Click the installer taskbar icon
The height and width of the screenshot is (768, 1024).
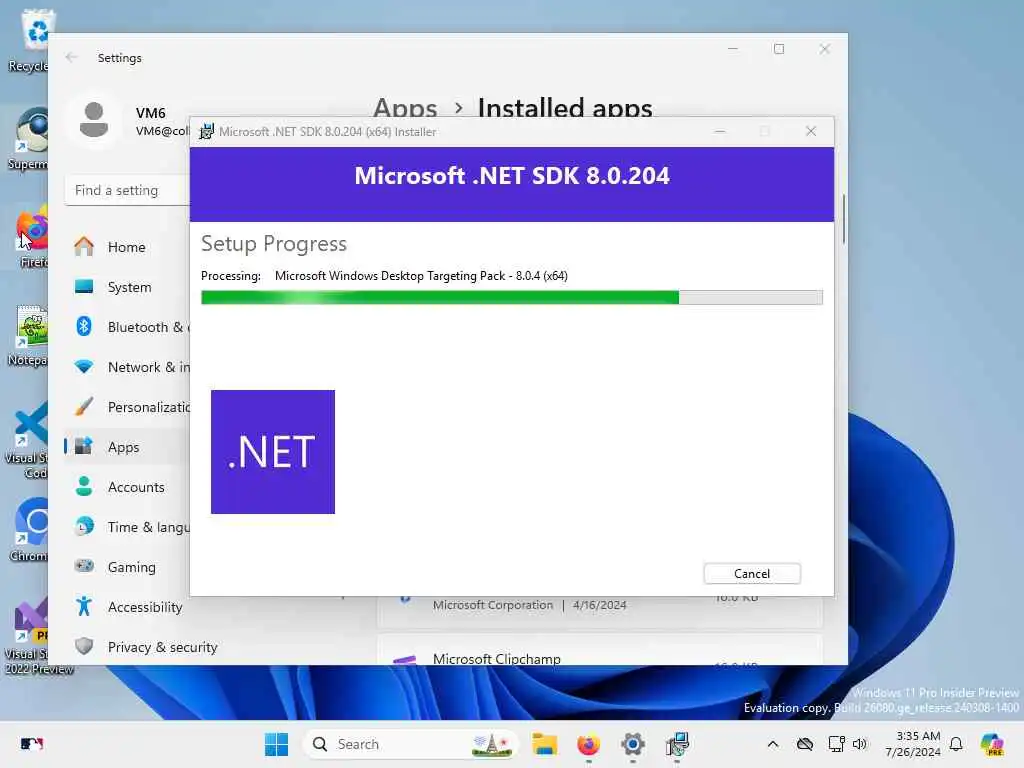point(677,744)
